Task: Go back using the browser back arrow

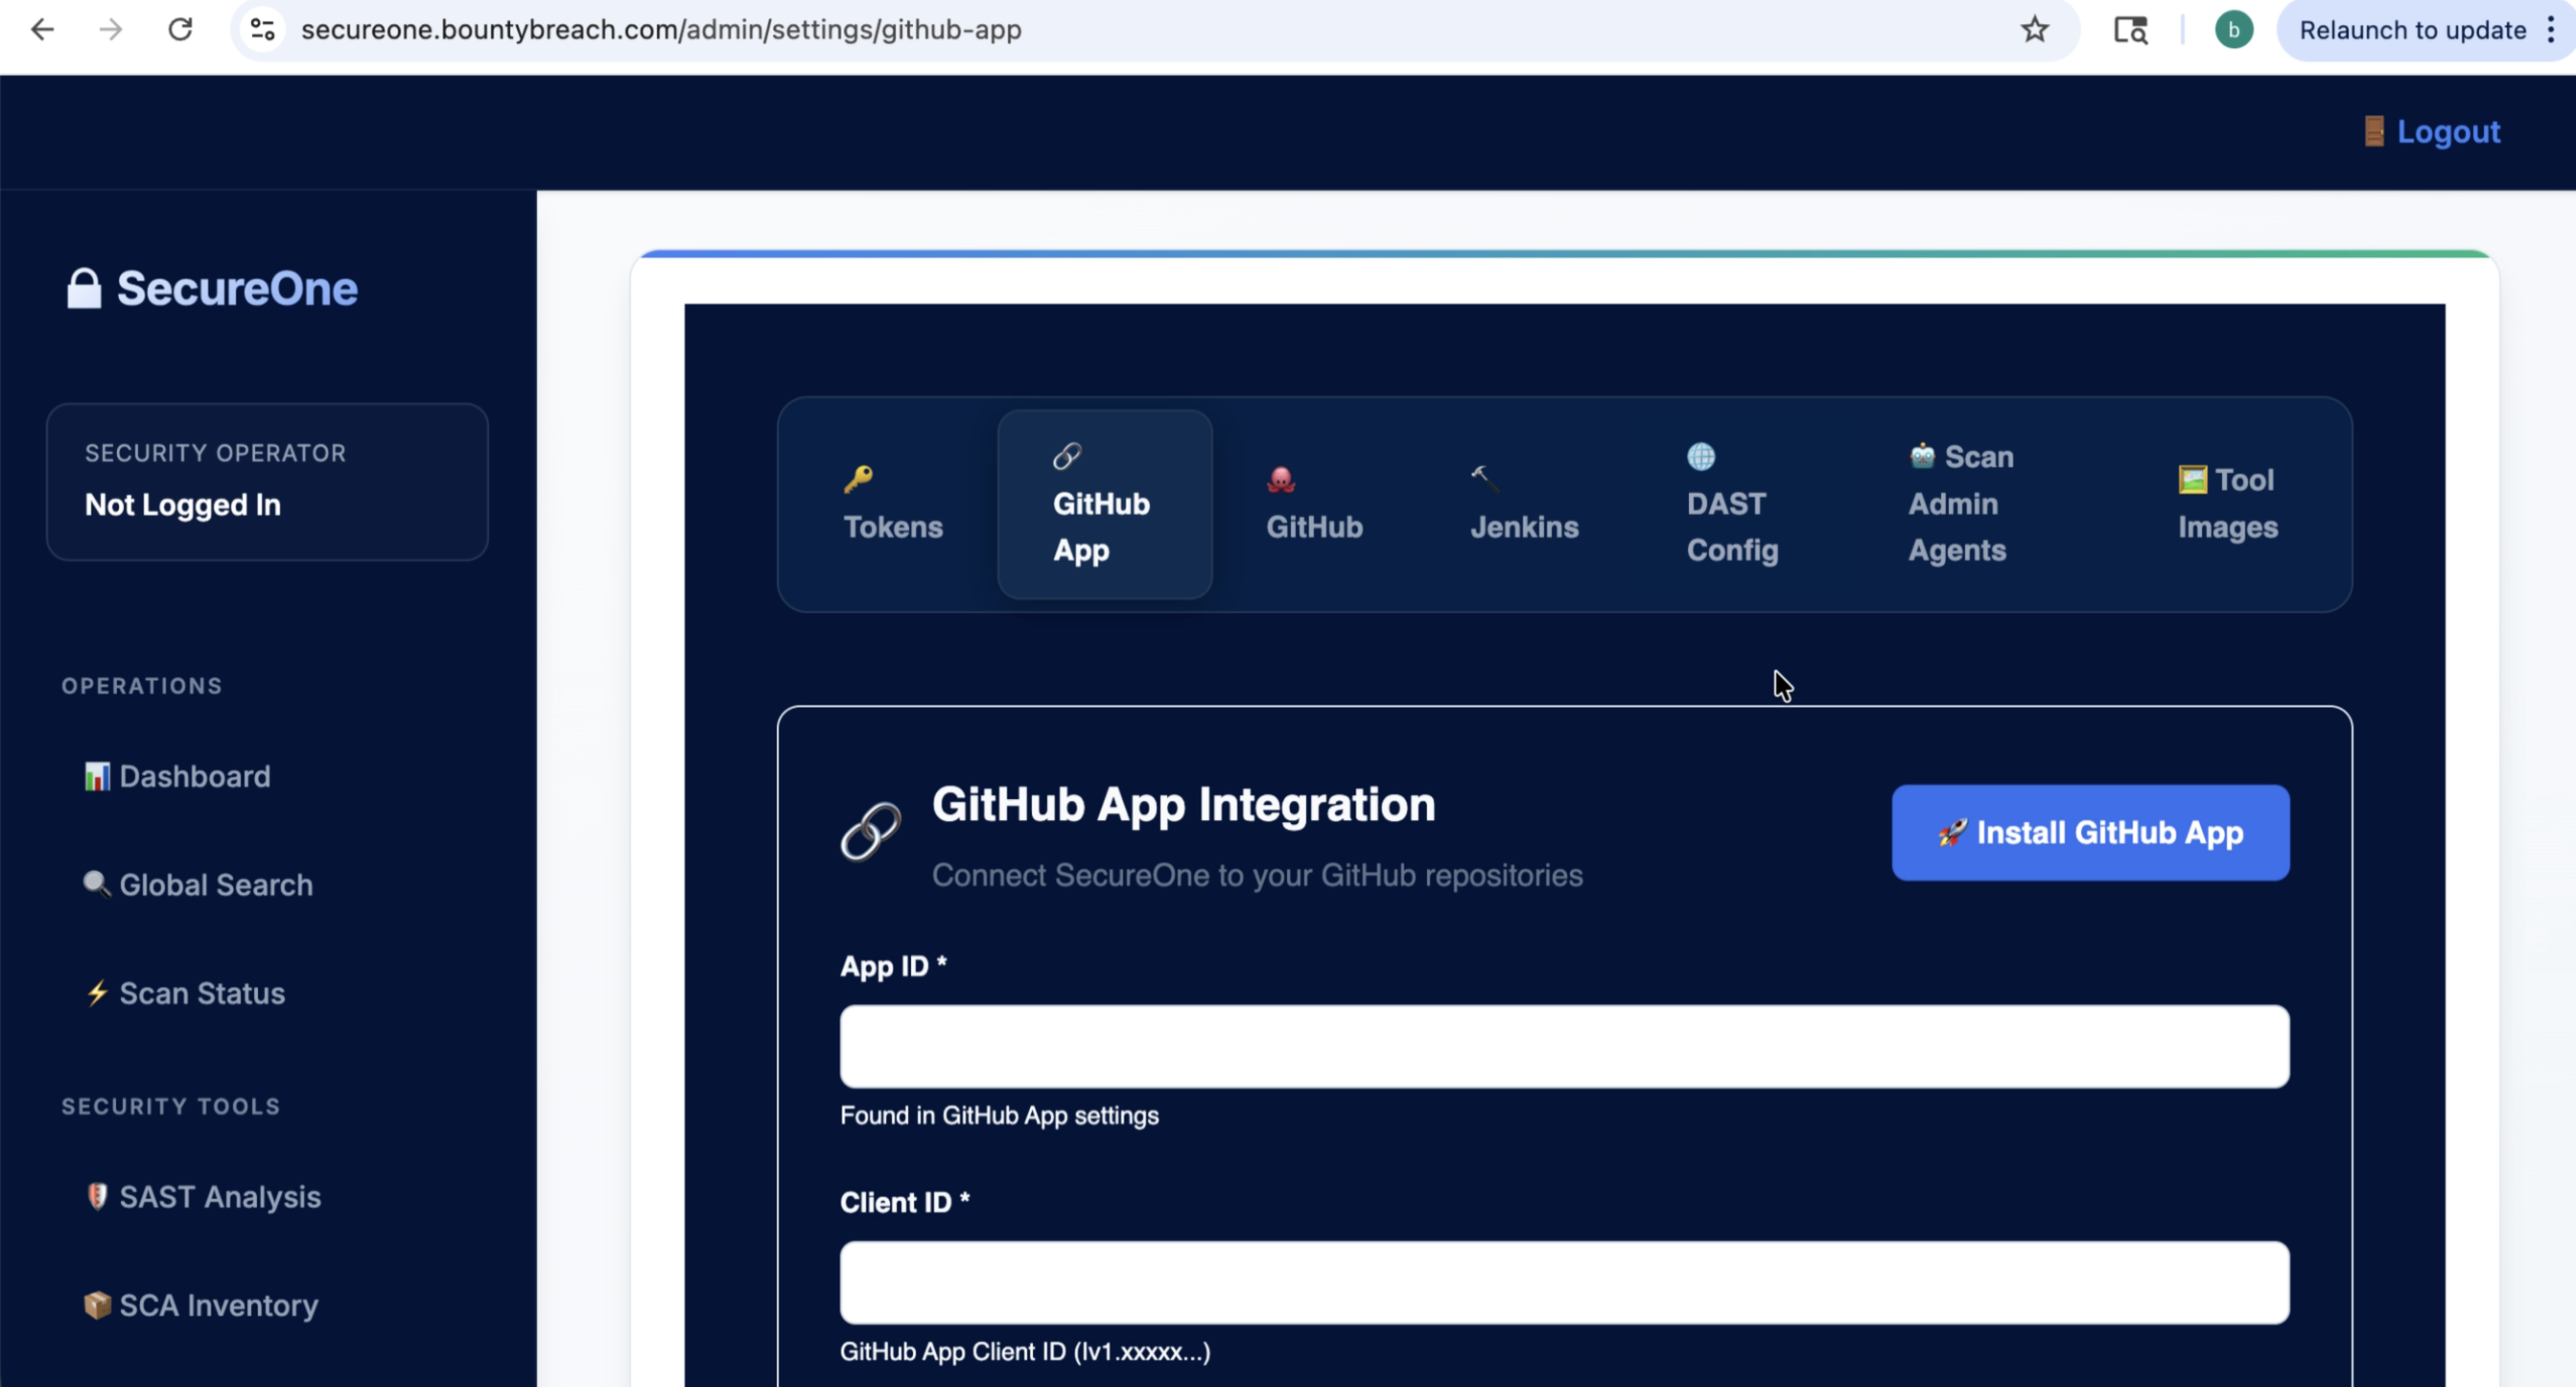Action: click(42, 30)
